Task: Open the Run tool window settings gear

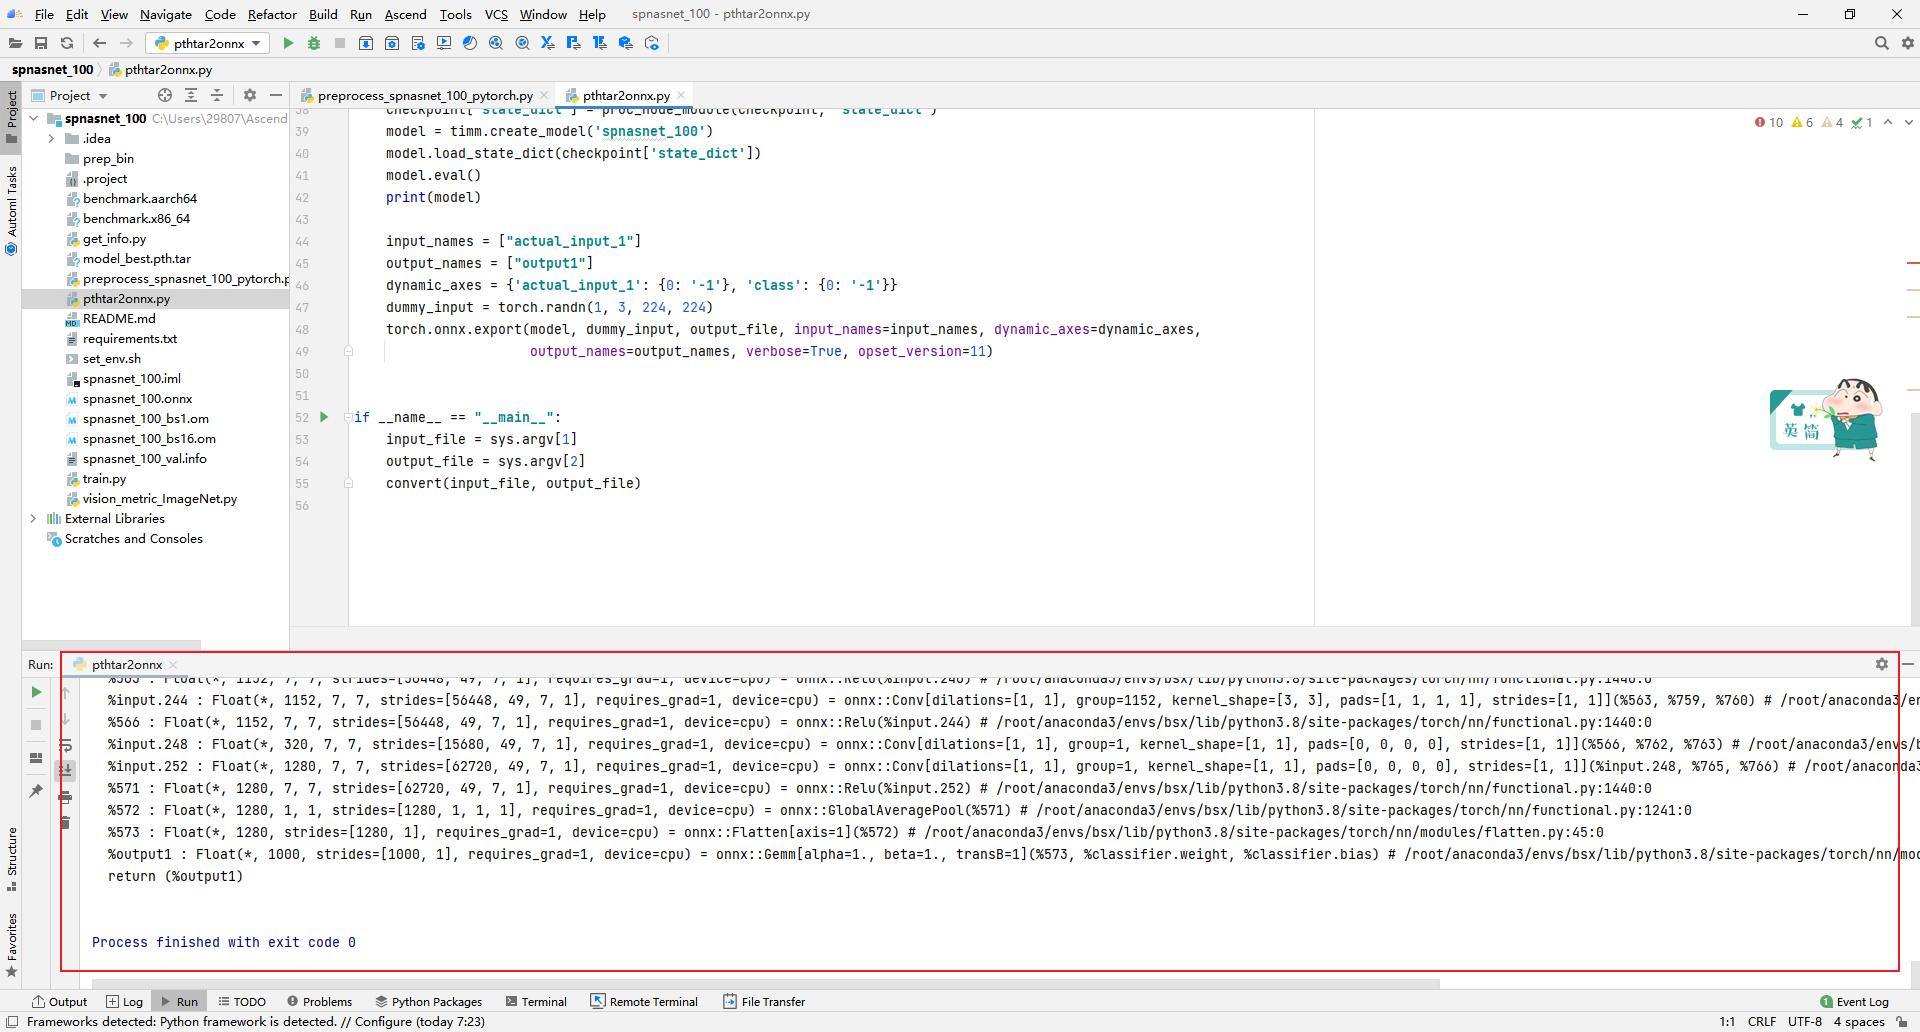Action: coord(1881,664)
